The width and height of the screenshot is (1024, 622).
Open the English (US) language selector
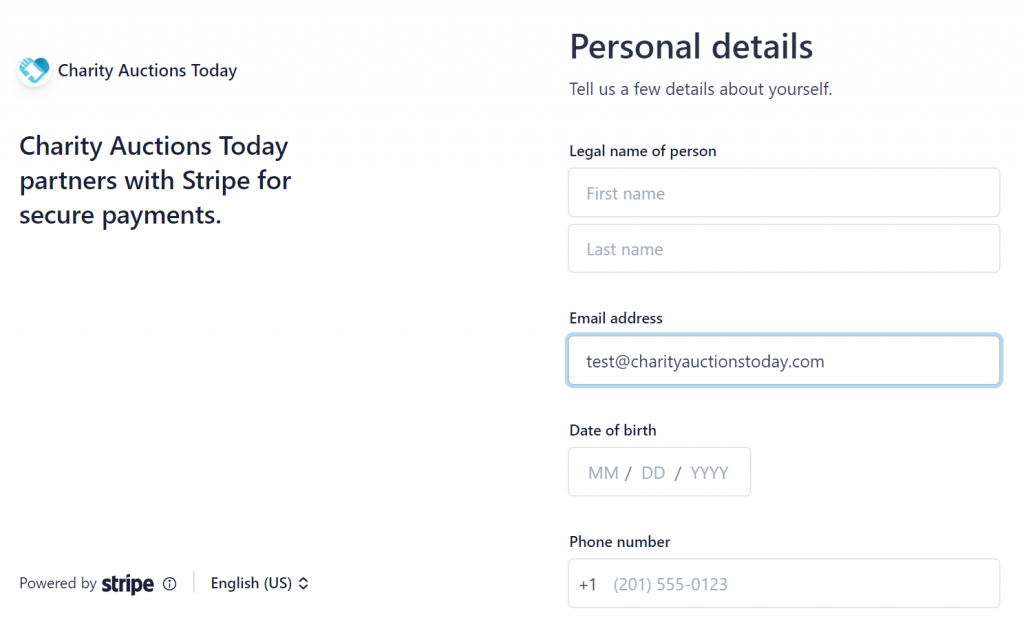tap(259, 583)
